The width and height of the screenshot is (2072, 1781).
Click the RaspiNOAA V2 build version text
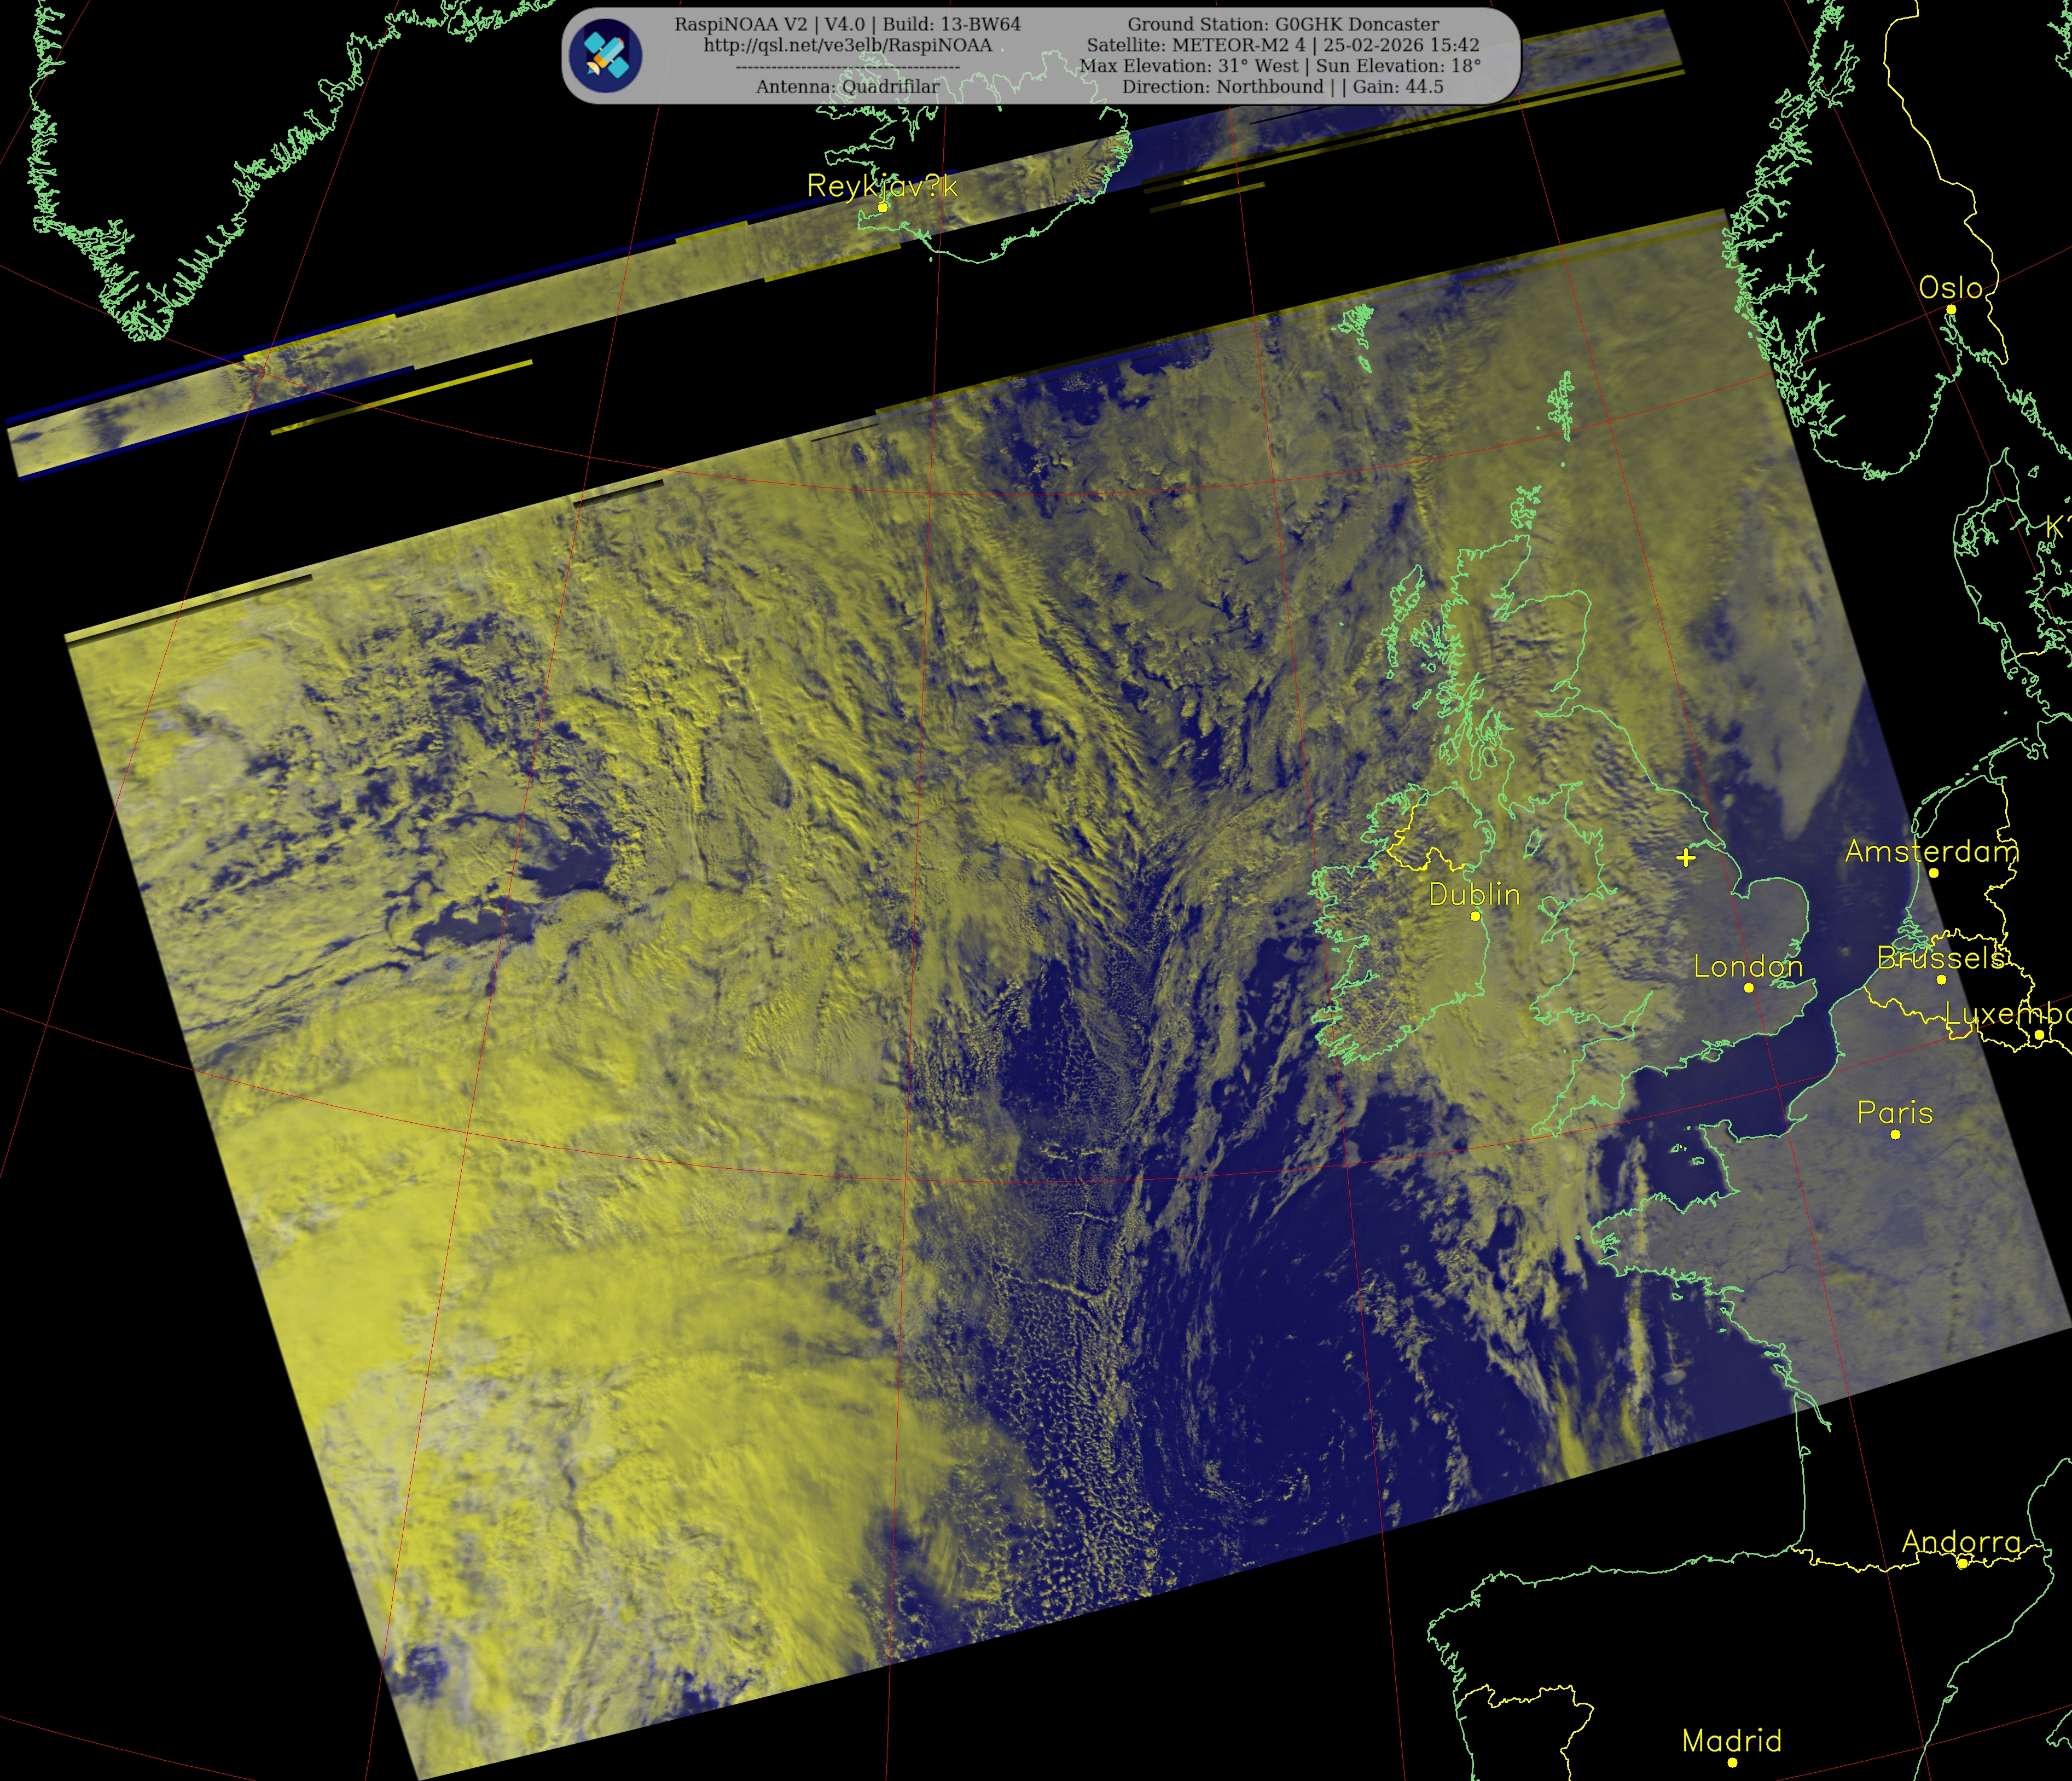pos(847,24)
